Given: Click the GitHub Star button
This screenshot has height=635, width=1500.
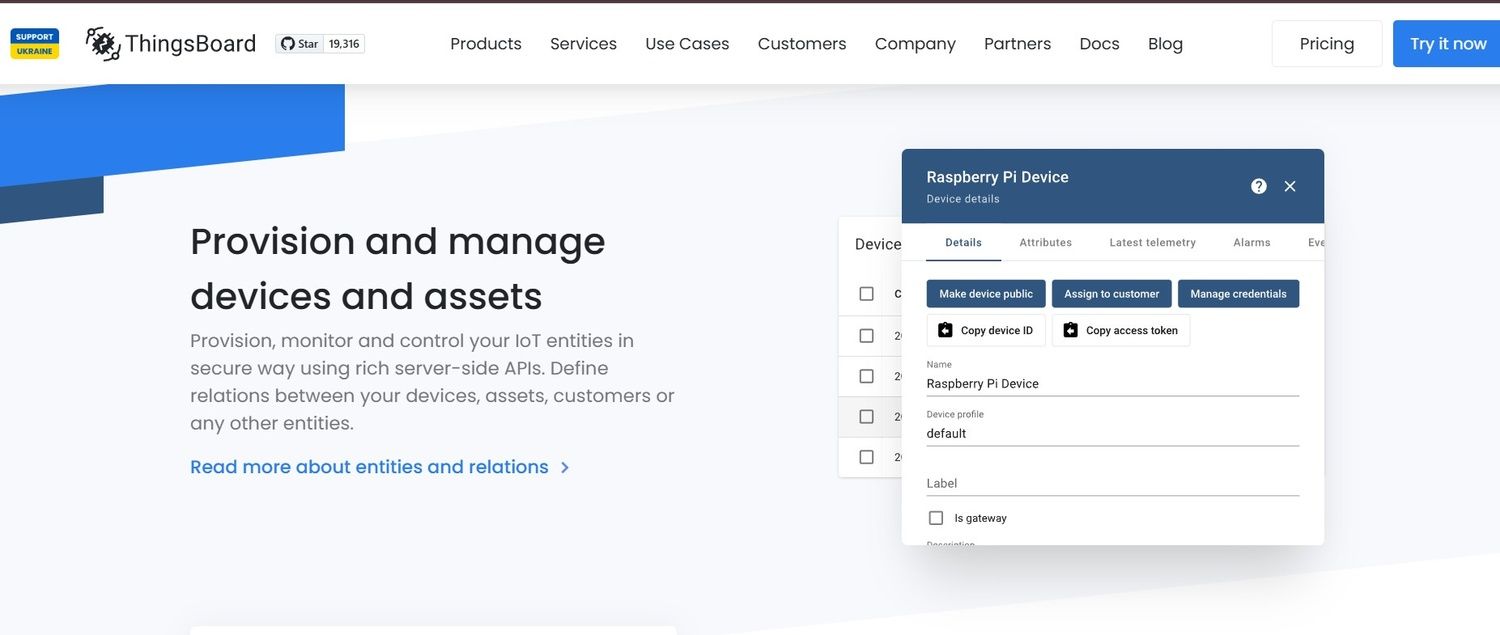Looking at the screenshot, I should [x=299, y=44].
